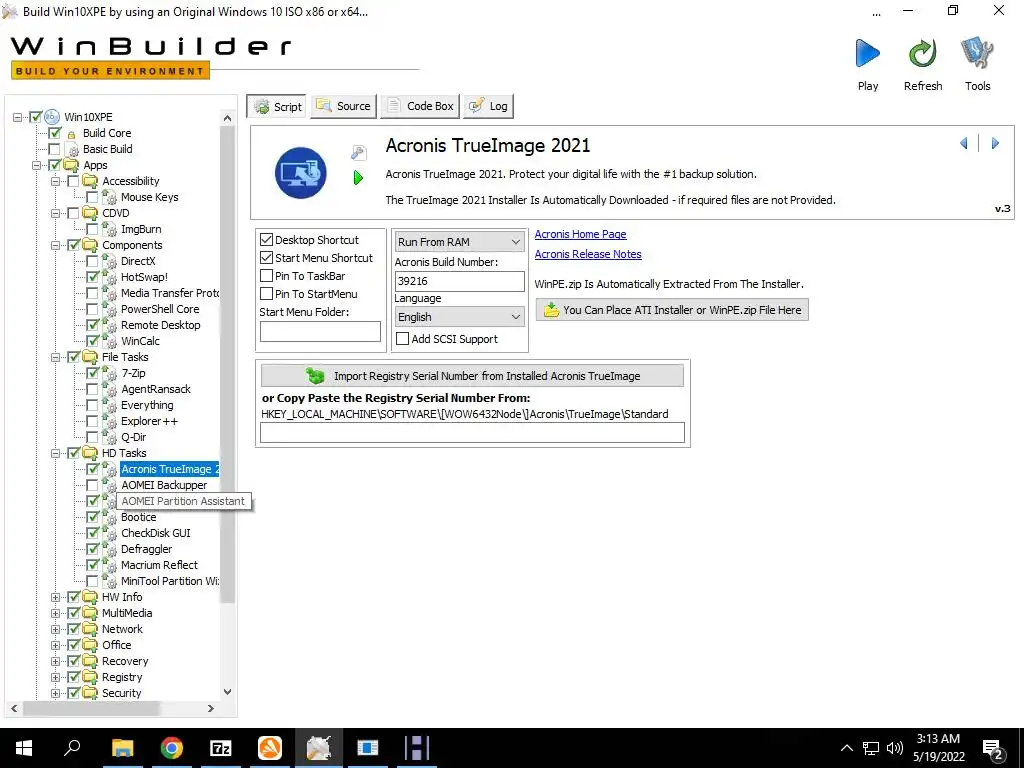Open Google Chrome from taskbar
1024x768 pixels.
(x=172, y=748)
